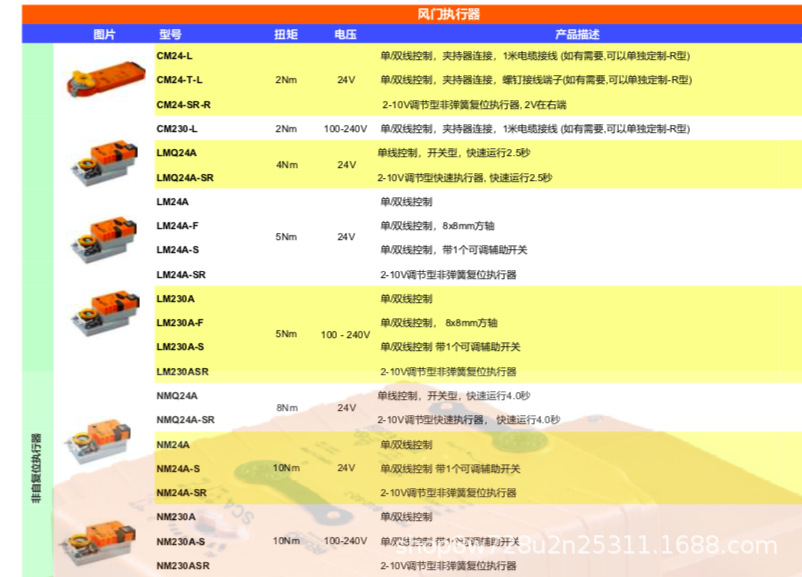Click the LM24A-F description 8x8mm方轴
The width and height of the screenshot is (802, 577).
point(468,226)
